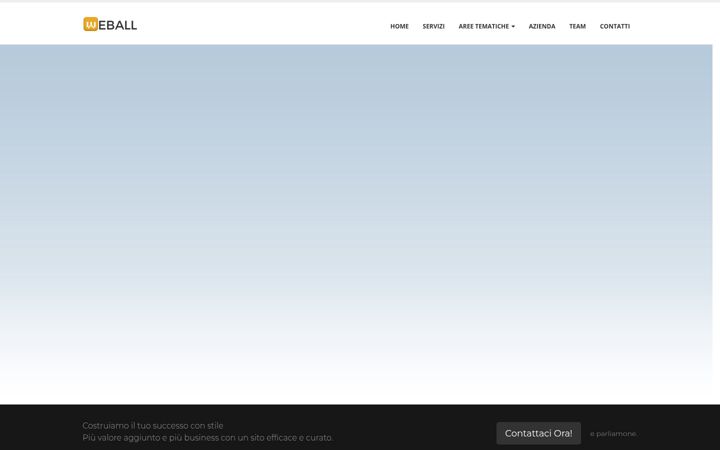Expand the Aree Tematiche dropdown menu
This screenshot has width=720, height=450.
pyautogui.click(x=486, y=26)
